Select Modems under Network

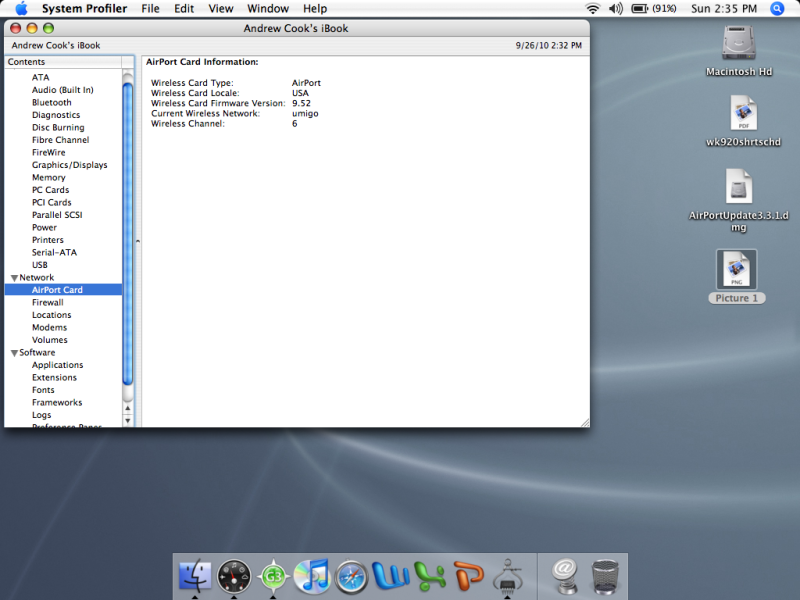pyautogui.click(x=49, y=328)
